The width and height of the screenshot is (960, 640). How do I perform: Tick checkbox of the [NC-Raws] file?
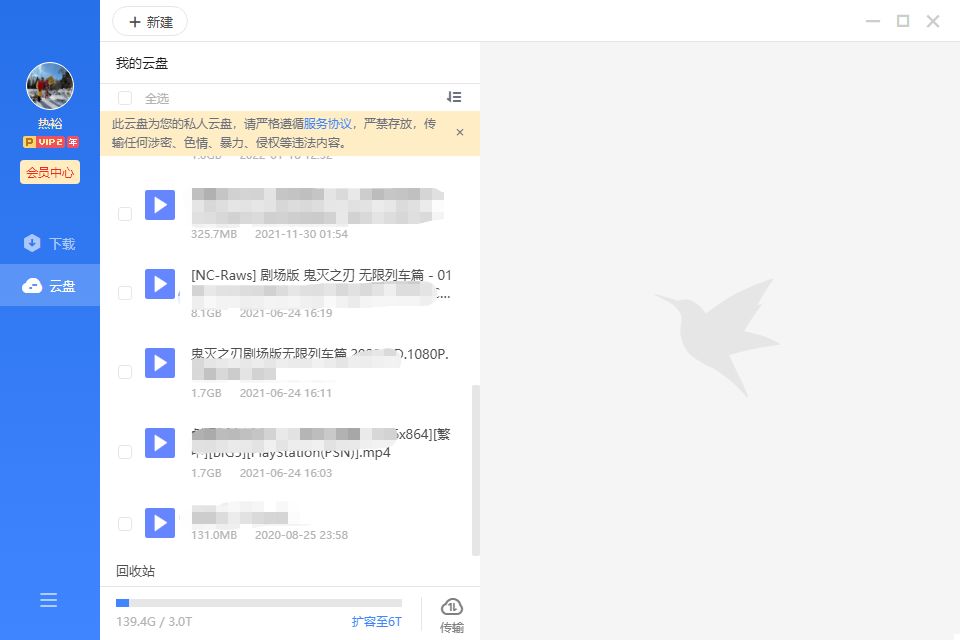125,293
